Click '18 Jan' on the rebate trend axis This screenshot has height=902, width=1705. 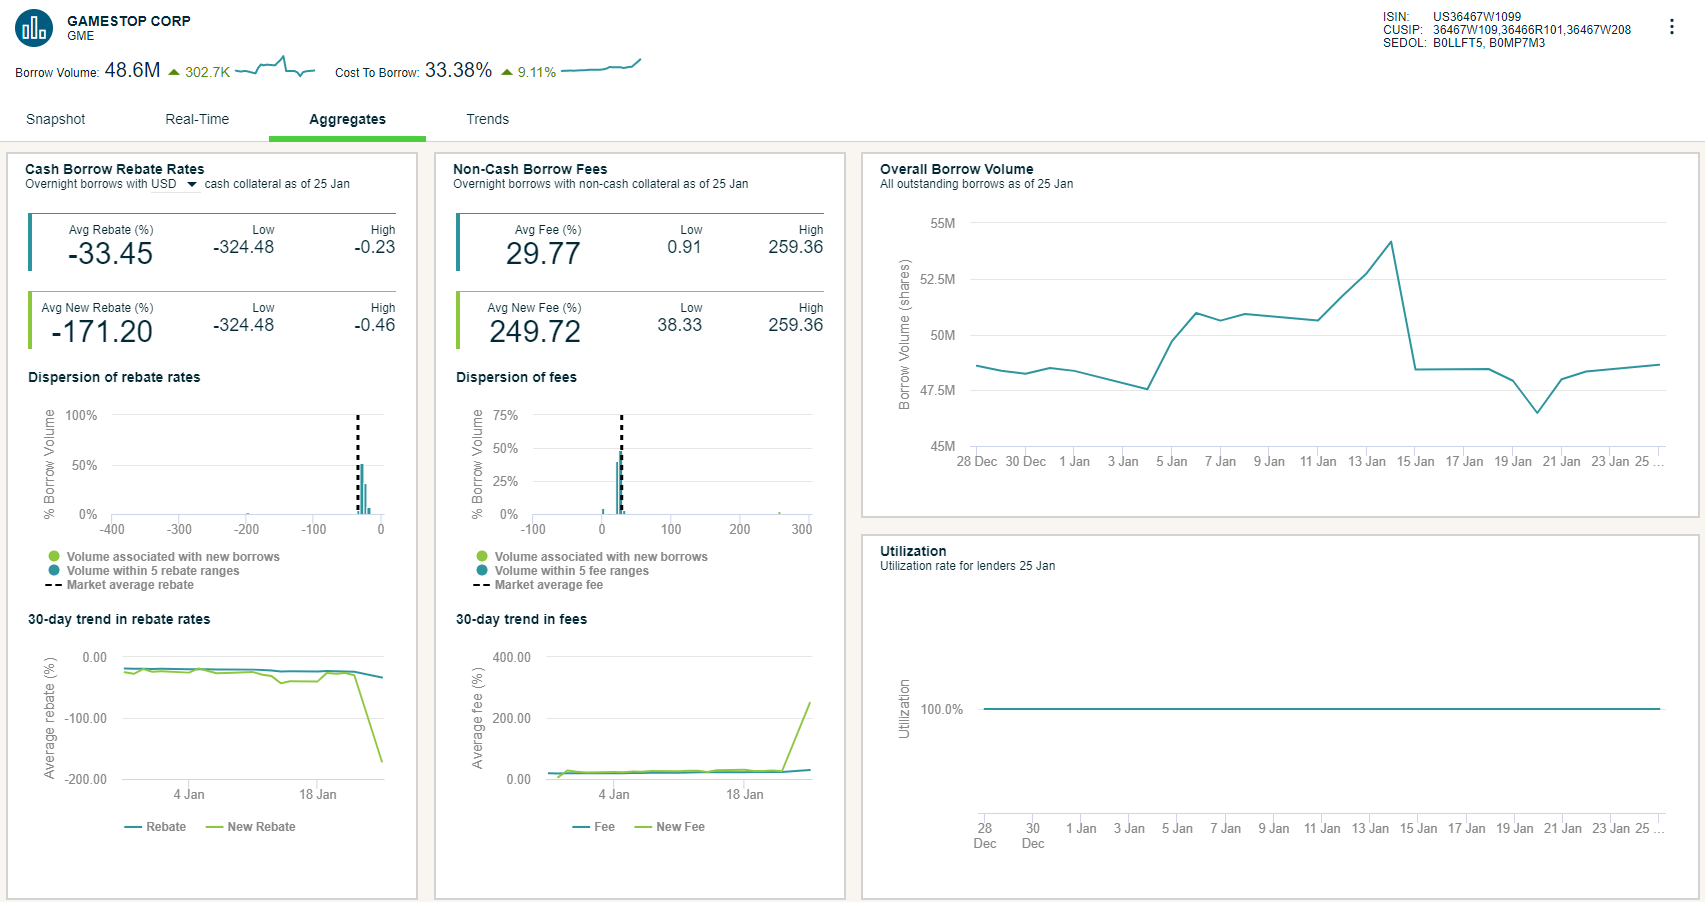(x=318, y=795)
